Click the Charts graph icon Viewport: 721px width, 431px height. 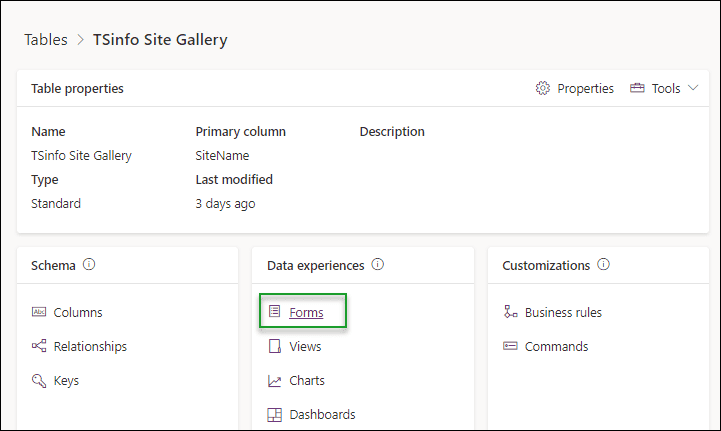coord(275,381)
